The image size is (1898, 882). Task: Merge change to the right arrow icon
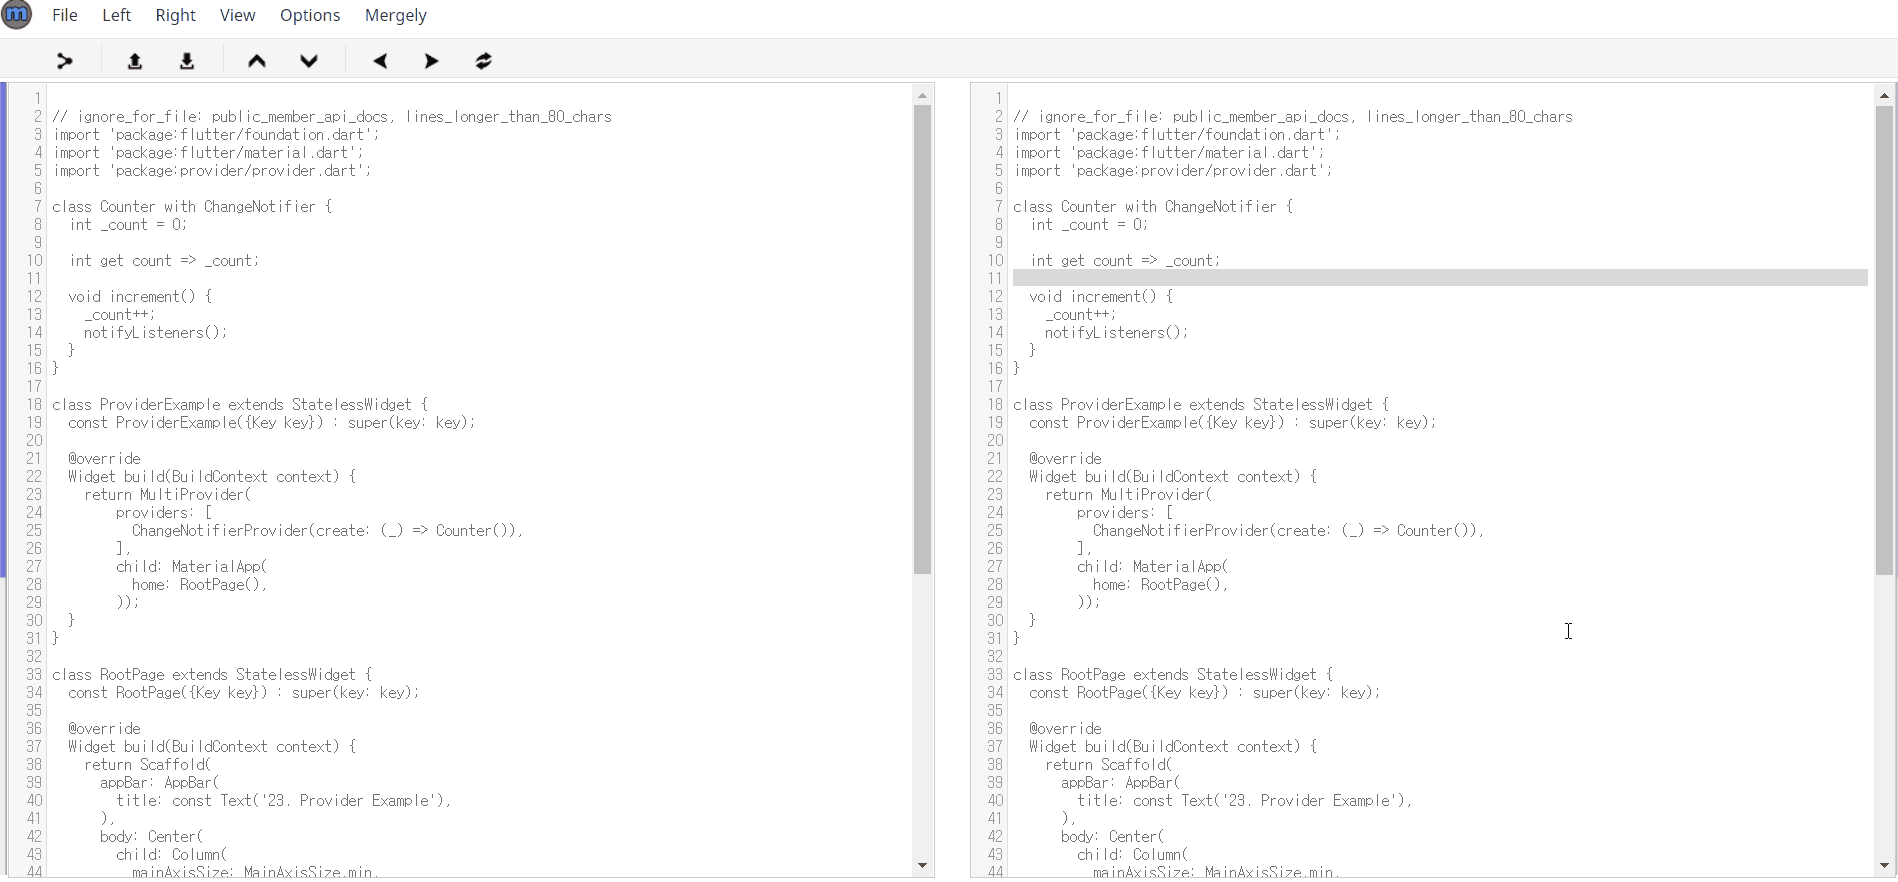click(x=432, y=61)
